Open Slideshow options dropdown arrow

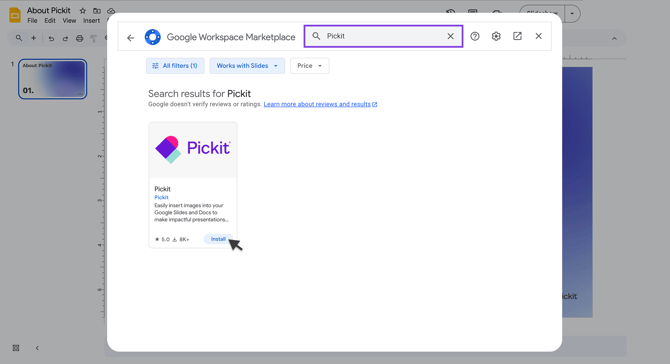pos(572,14)
